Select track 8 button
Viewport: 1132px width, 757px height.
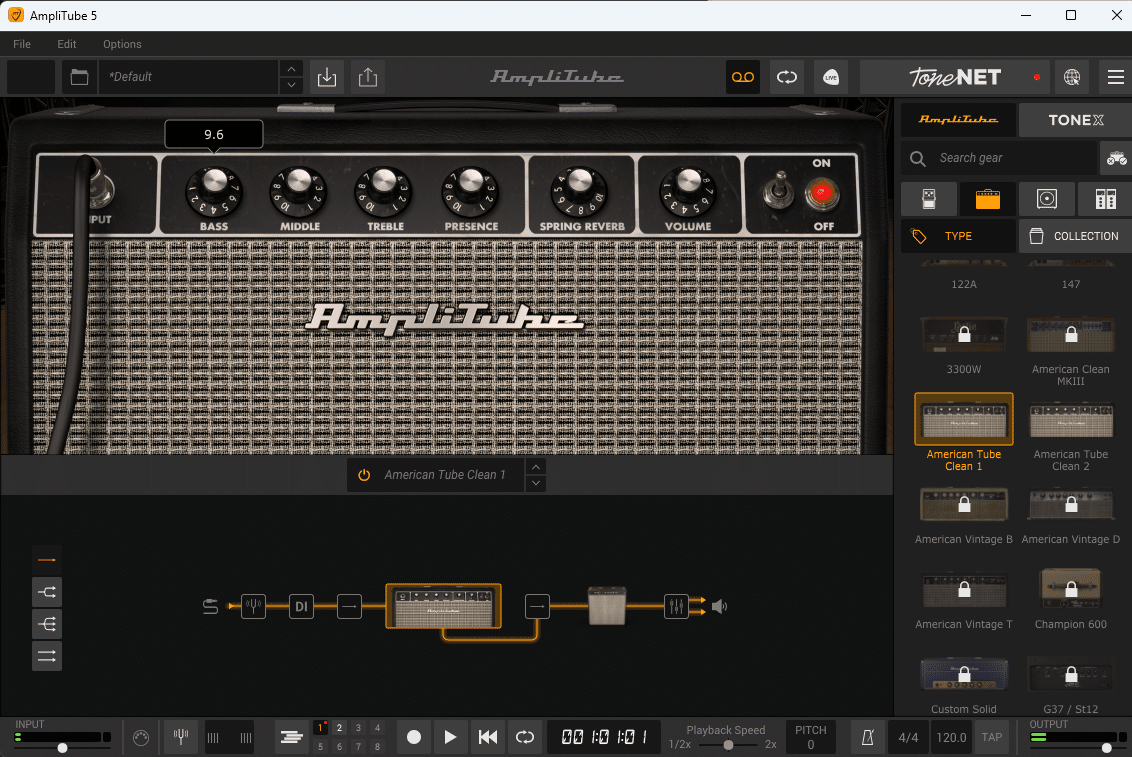coord(377,747)
